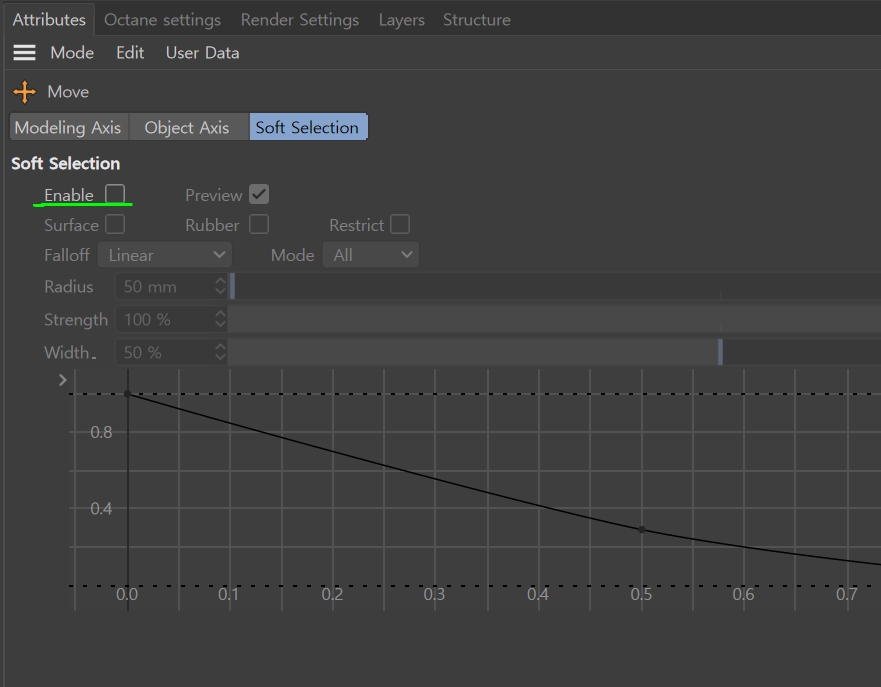Image resolution: width=881 pixels, height=687 pixels.
Task: Switch to Octane settings tab
Action: 162,20
